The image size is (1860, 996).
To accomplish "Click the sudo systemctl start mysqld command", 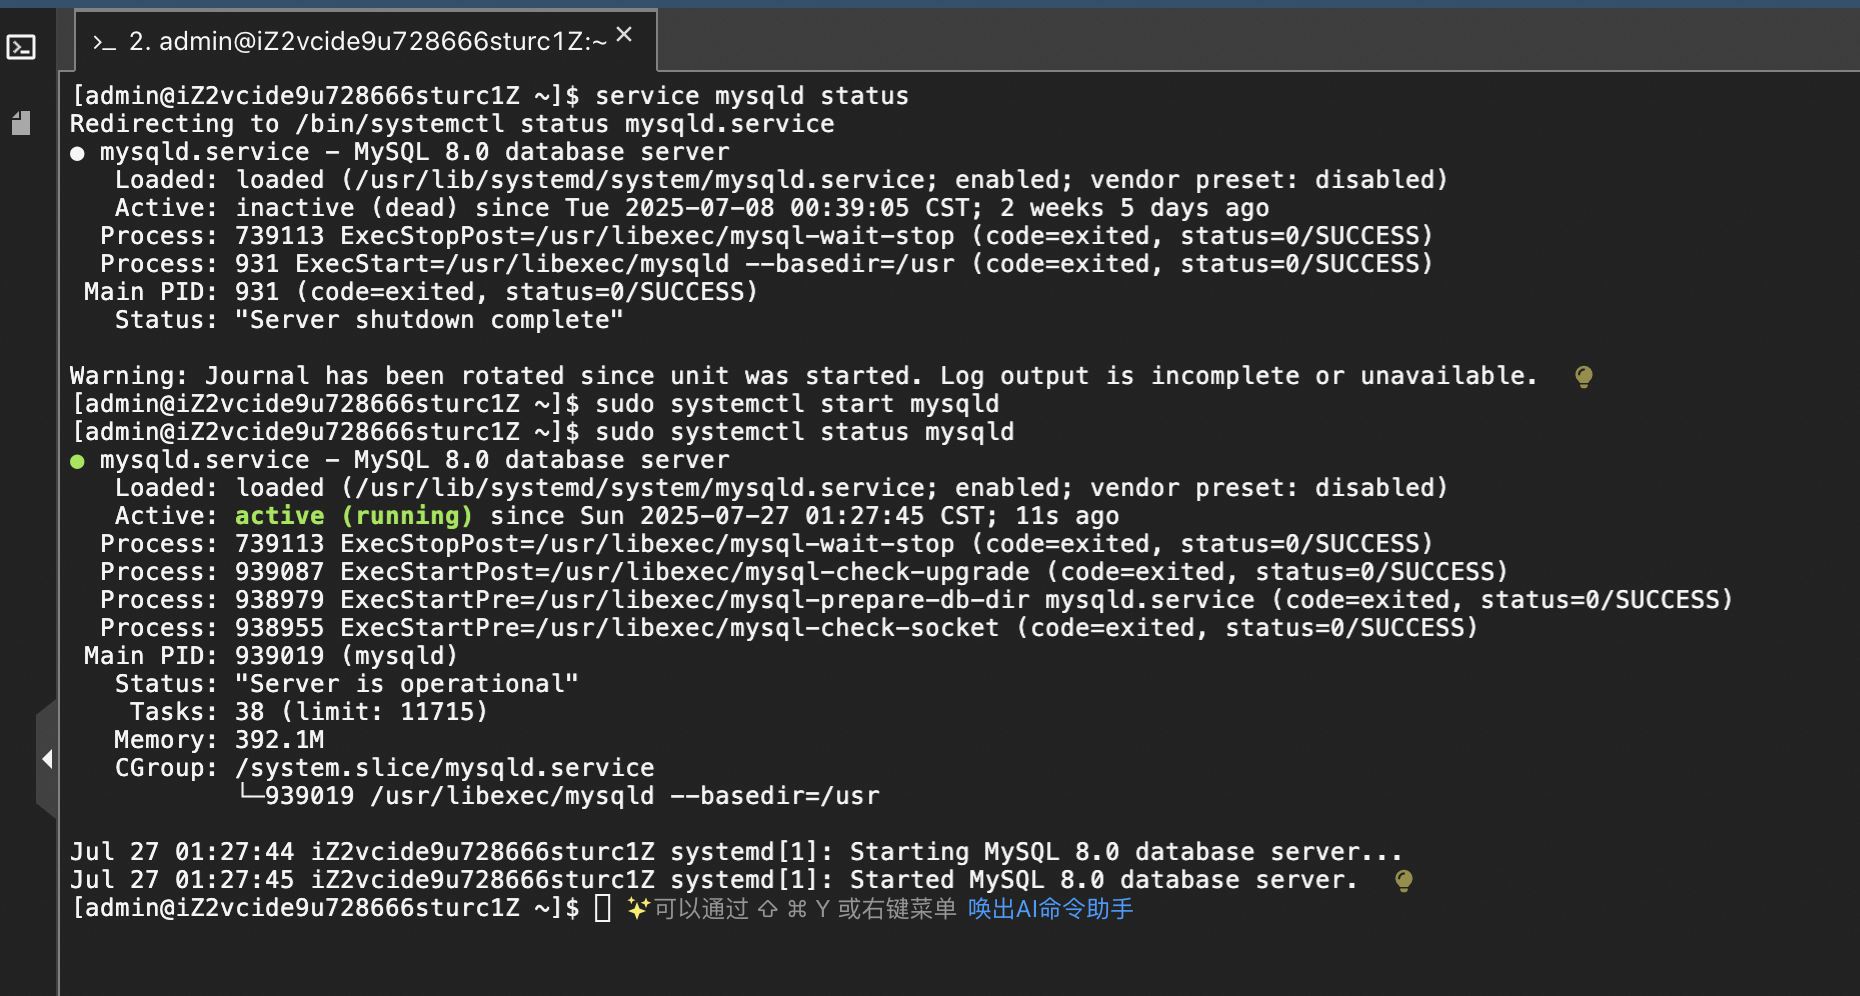I will tap(797, 404).
